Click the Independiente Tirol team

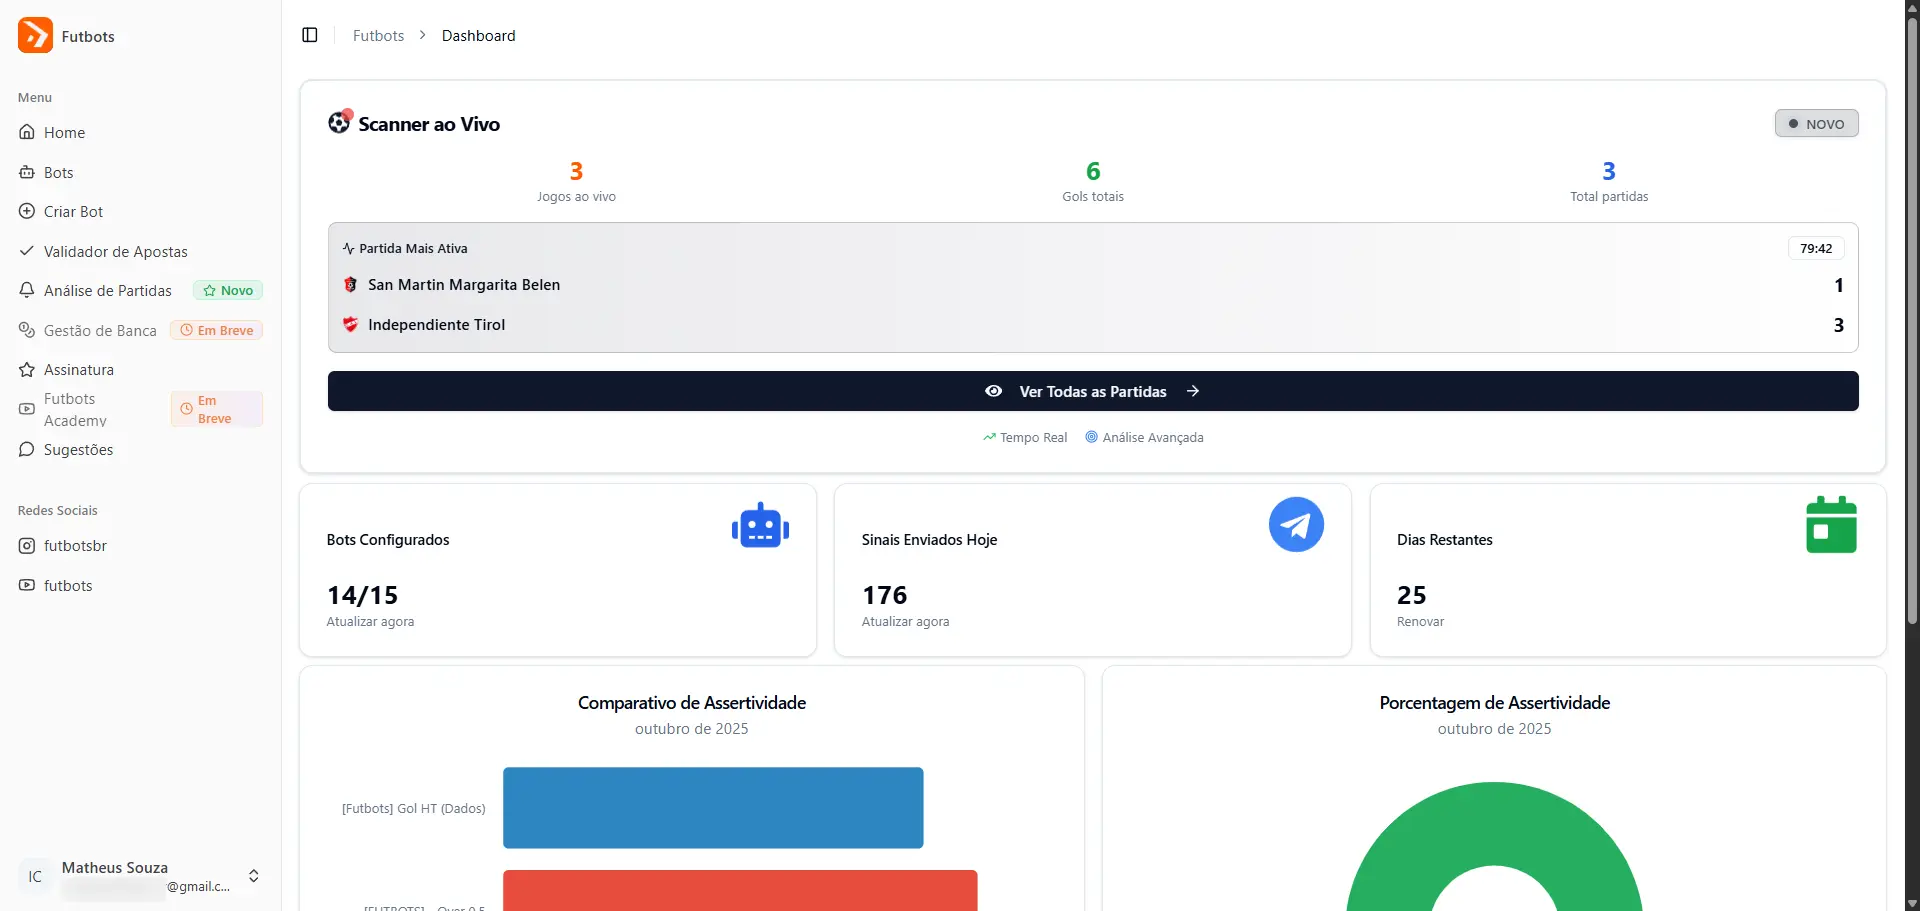436,325
